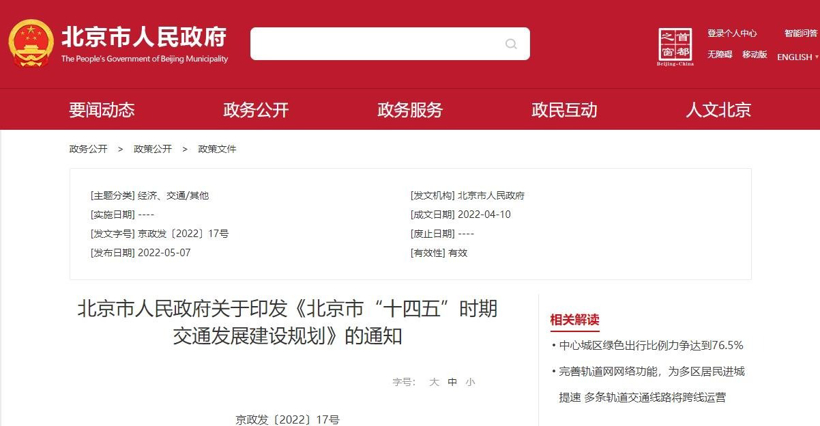
Task: Set font size to 大
Action: click(x=434, y=382)
